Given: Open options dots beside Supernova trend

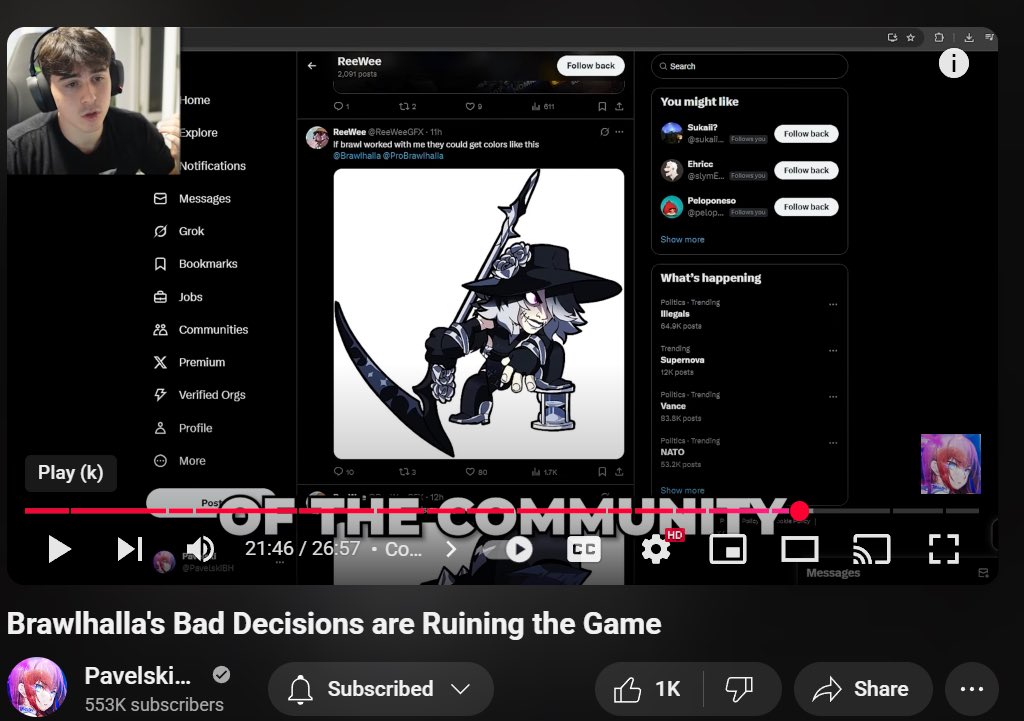Looking at the screenshot, I should coord(833,351).
